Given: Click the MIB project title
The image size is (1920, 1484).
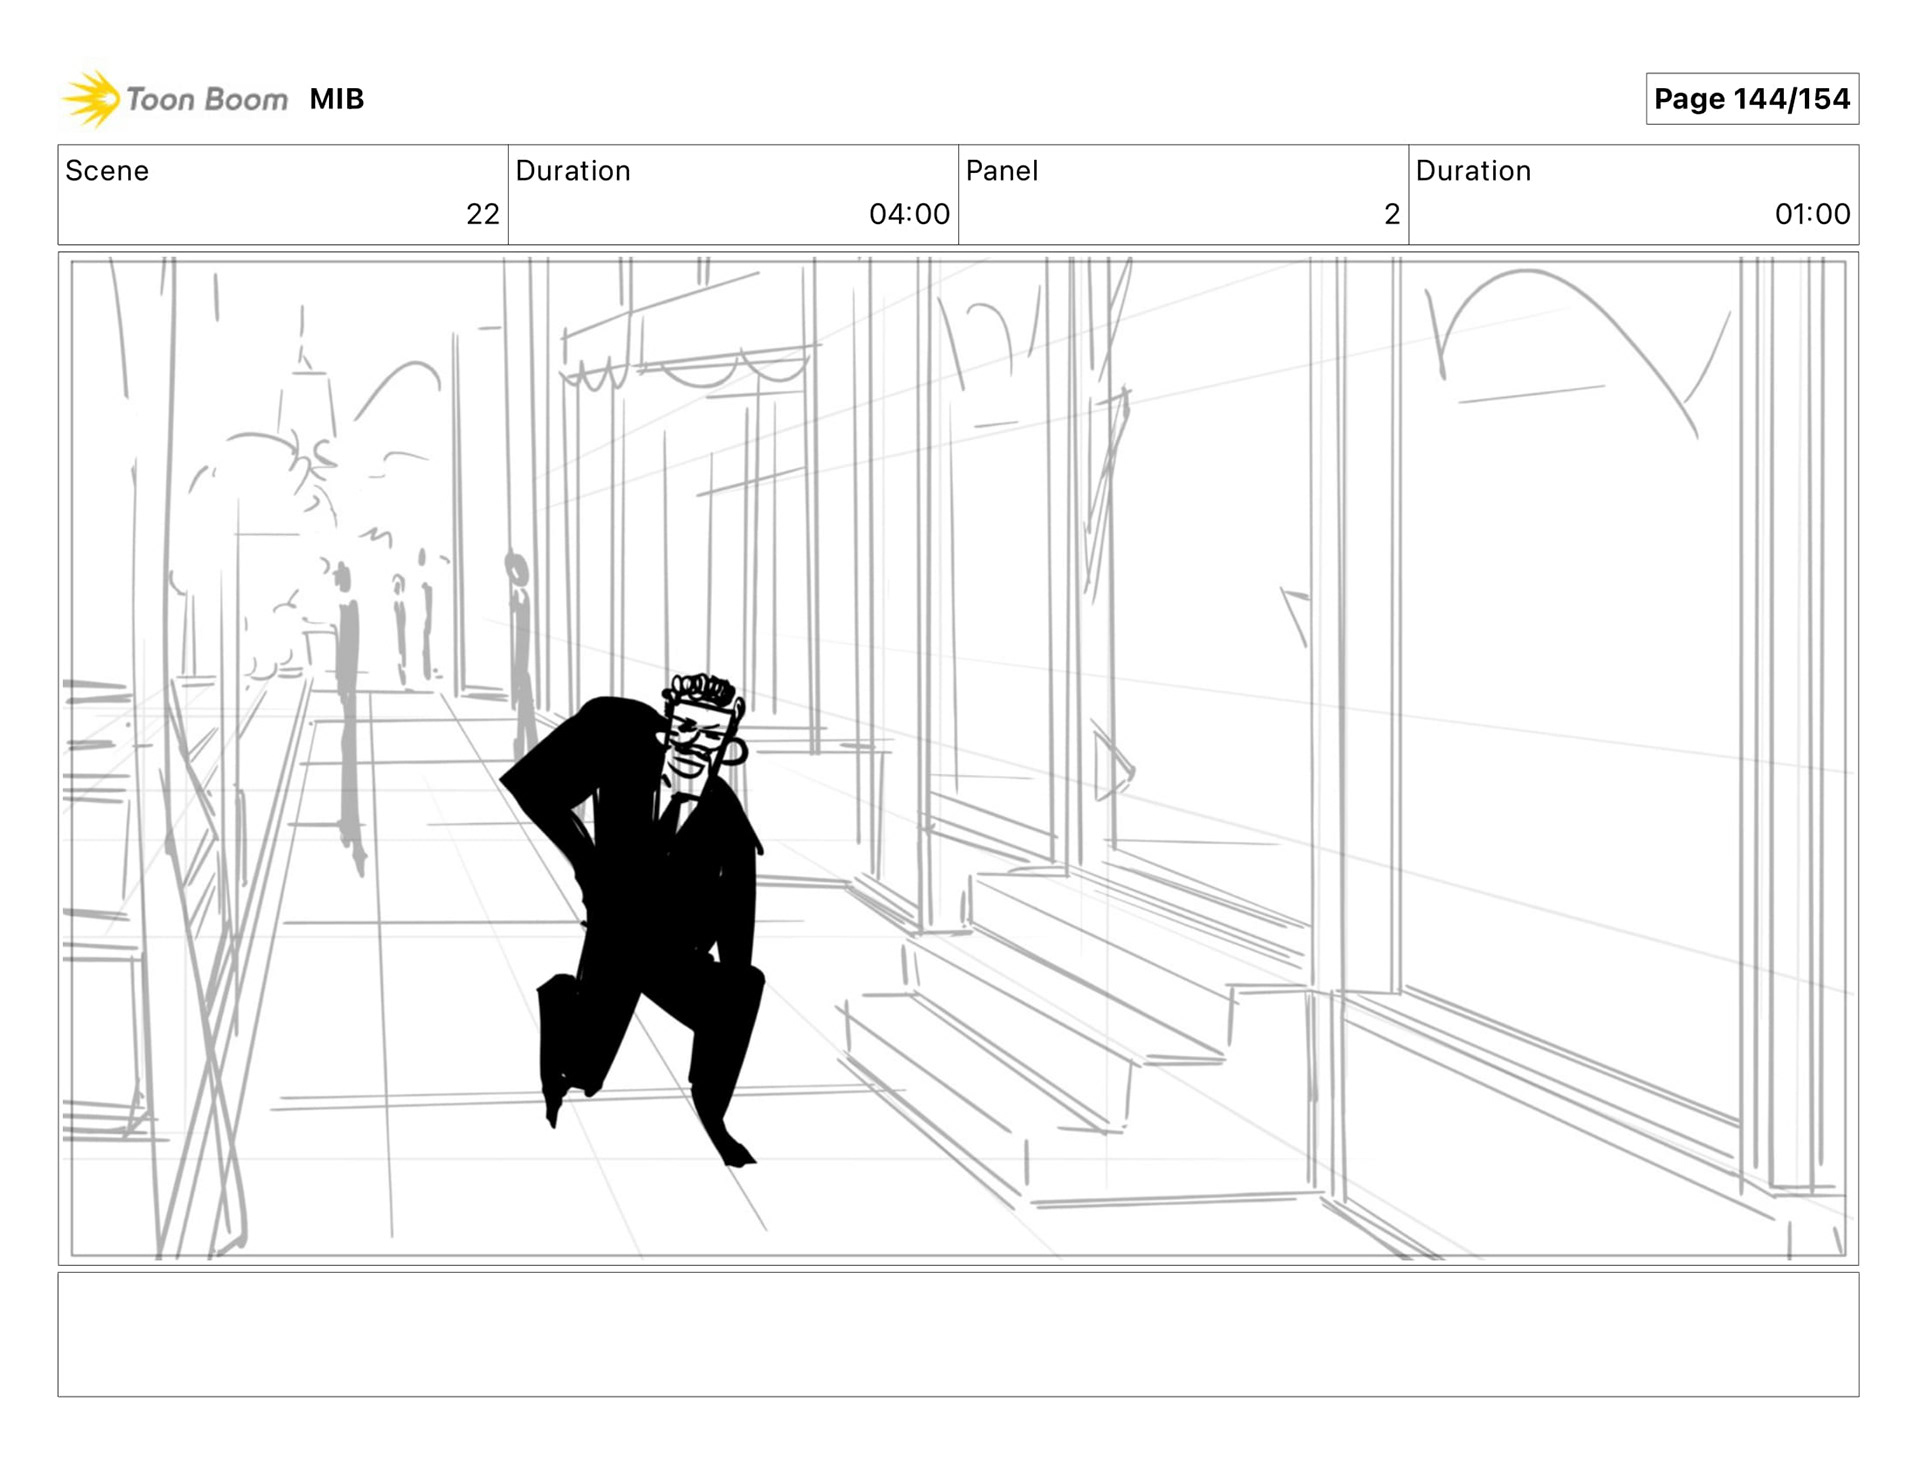Looking at the screenshot, I should click(x=336, y=99).
